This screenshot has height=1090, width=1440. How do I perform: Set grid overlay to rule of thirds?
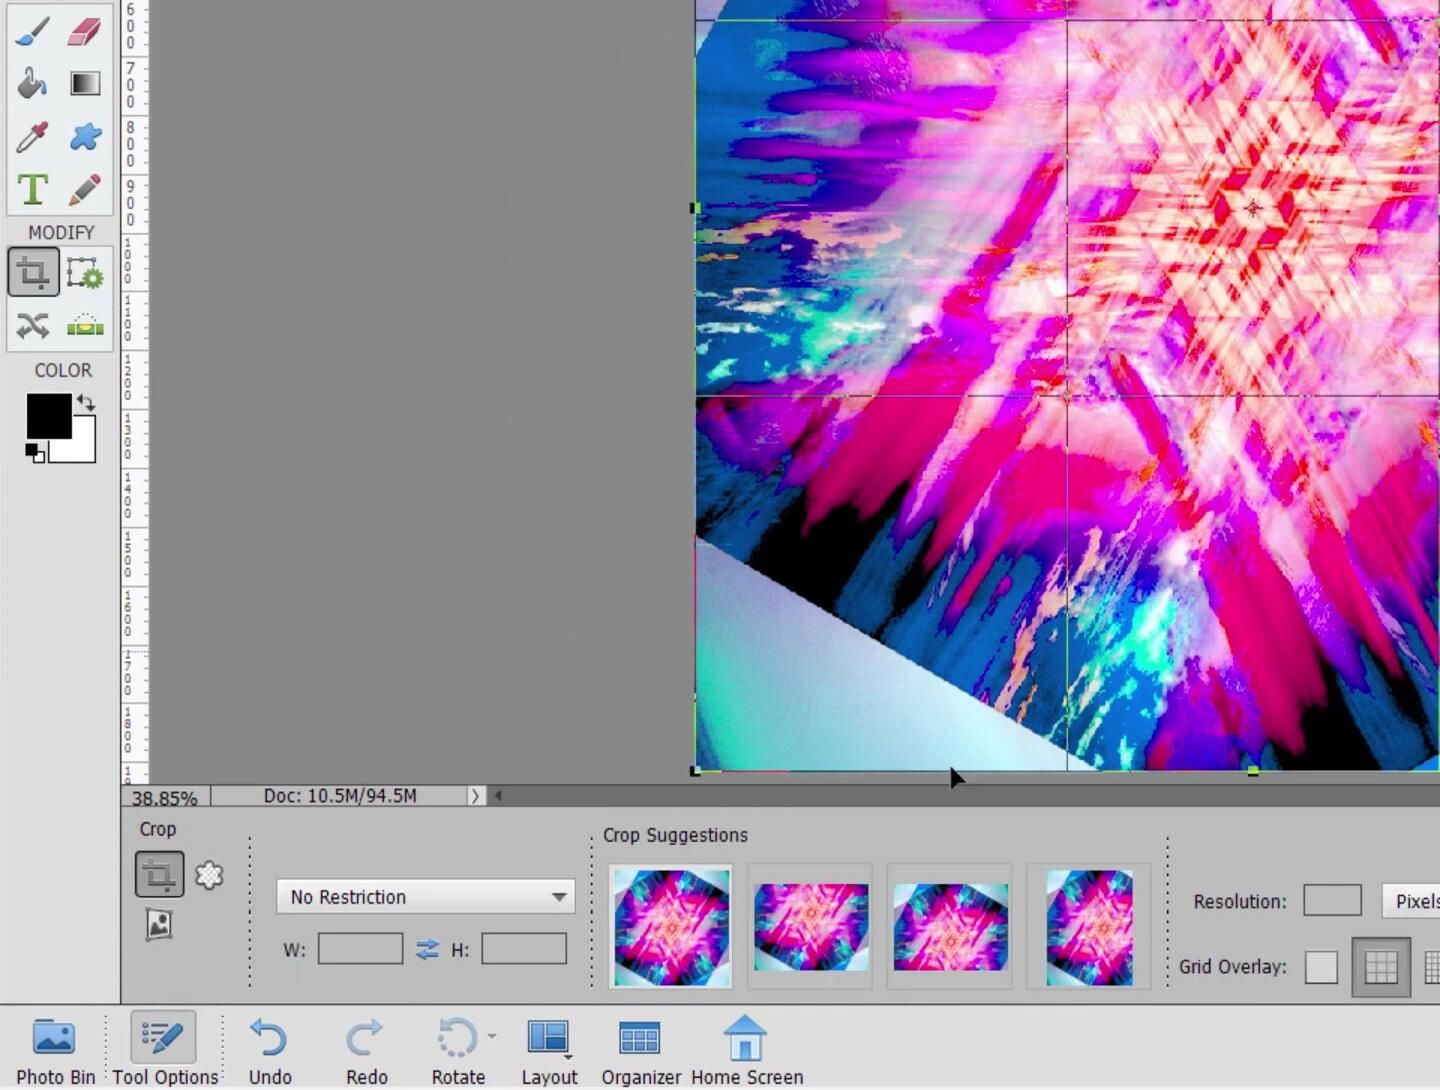1381,967
